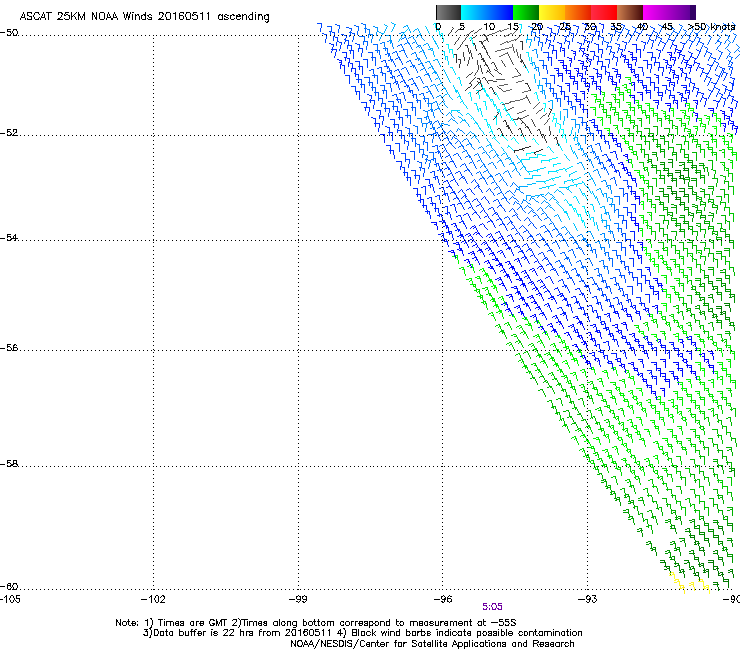Viewport: 740px width, 650px height.
Task: Click the chart title 'ASCAT 25KM NOAA Winds 20160511 ascending'
Action: (x=144, y=17)
